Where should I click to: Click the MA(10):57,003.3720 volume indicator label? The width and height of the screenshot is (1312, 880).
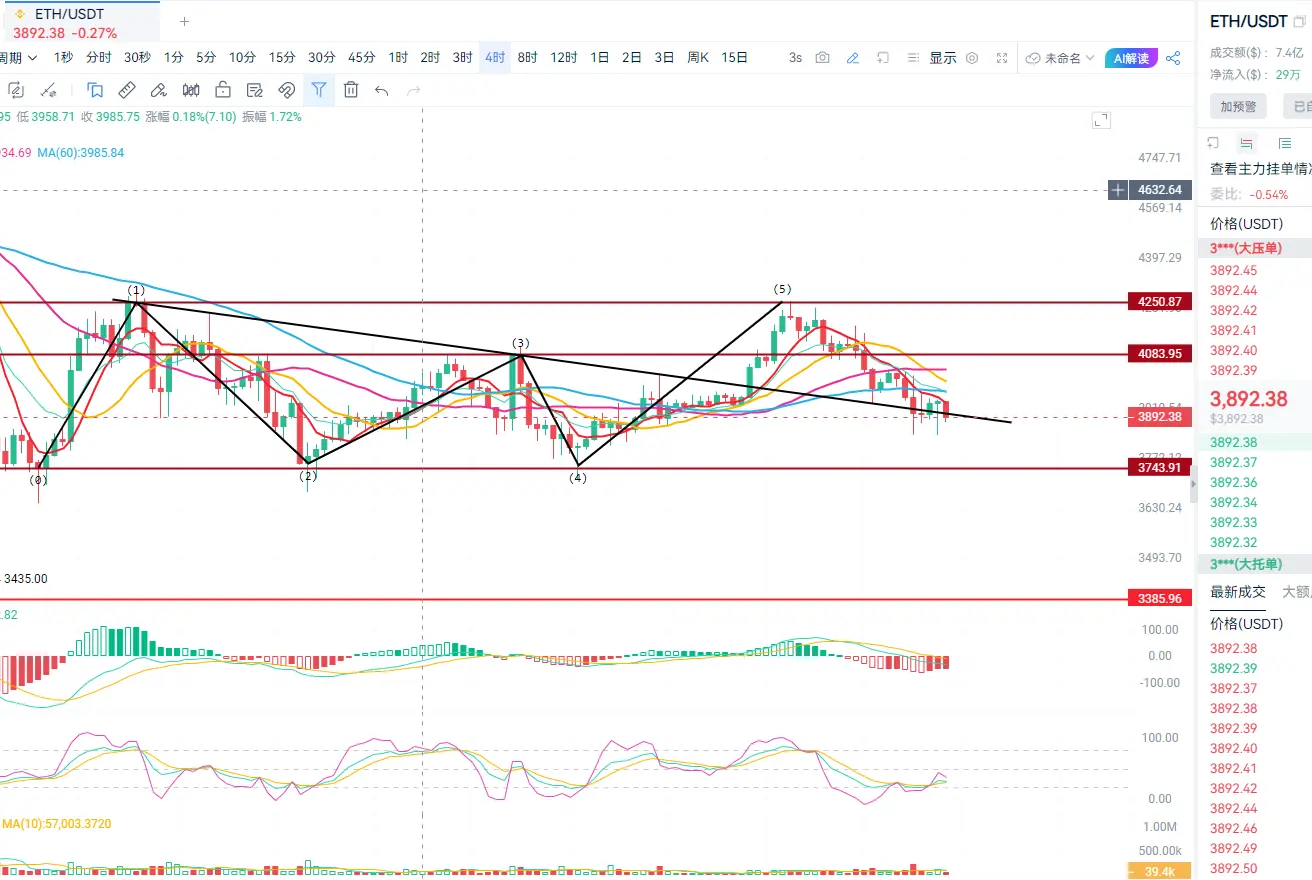pyautogui.click(x=56, y=824)
